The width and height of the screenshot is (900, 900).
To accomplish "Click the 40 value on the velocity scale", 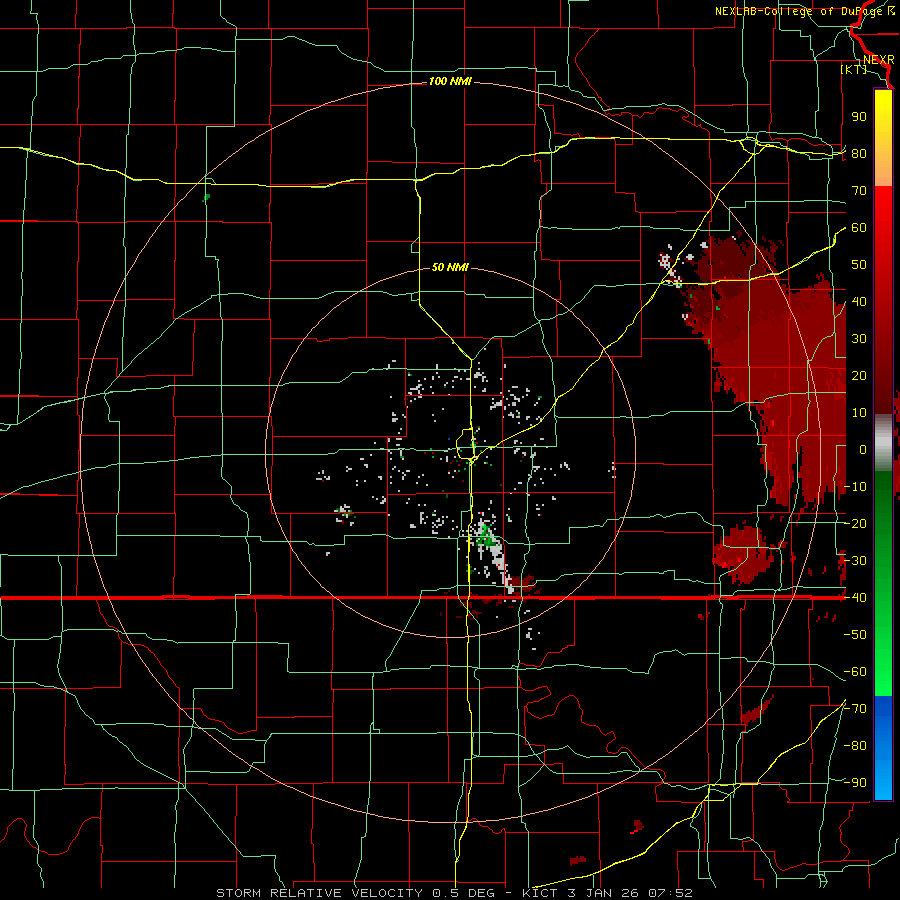I will click(859, 302).
